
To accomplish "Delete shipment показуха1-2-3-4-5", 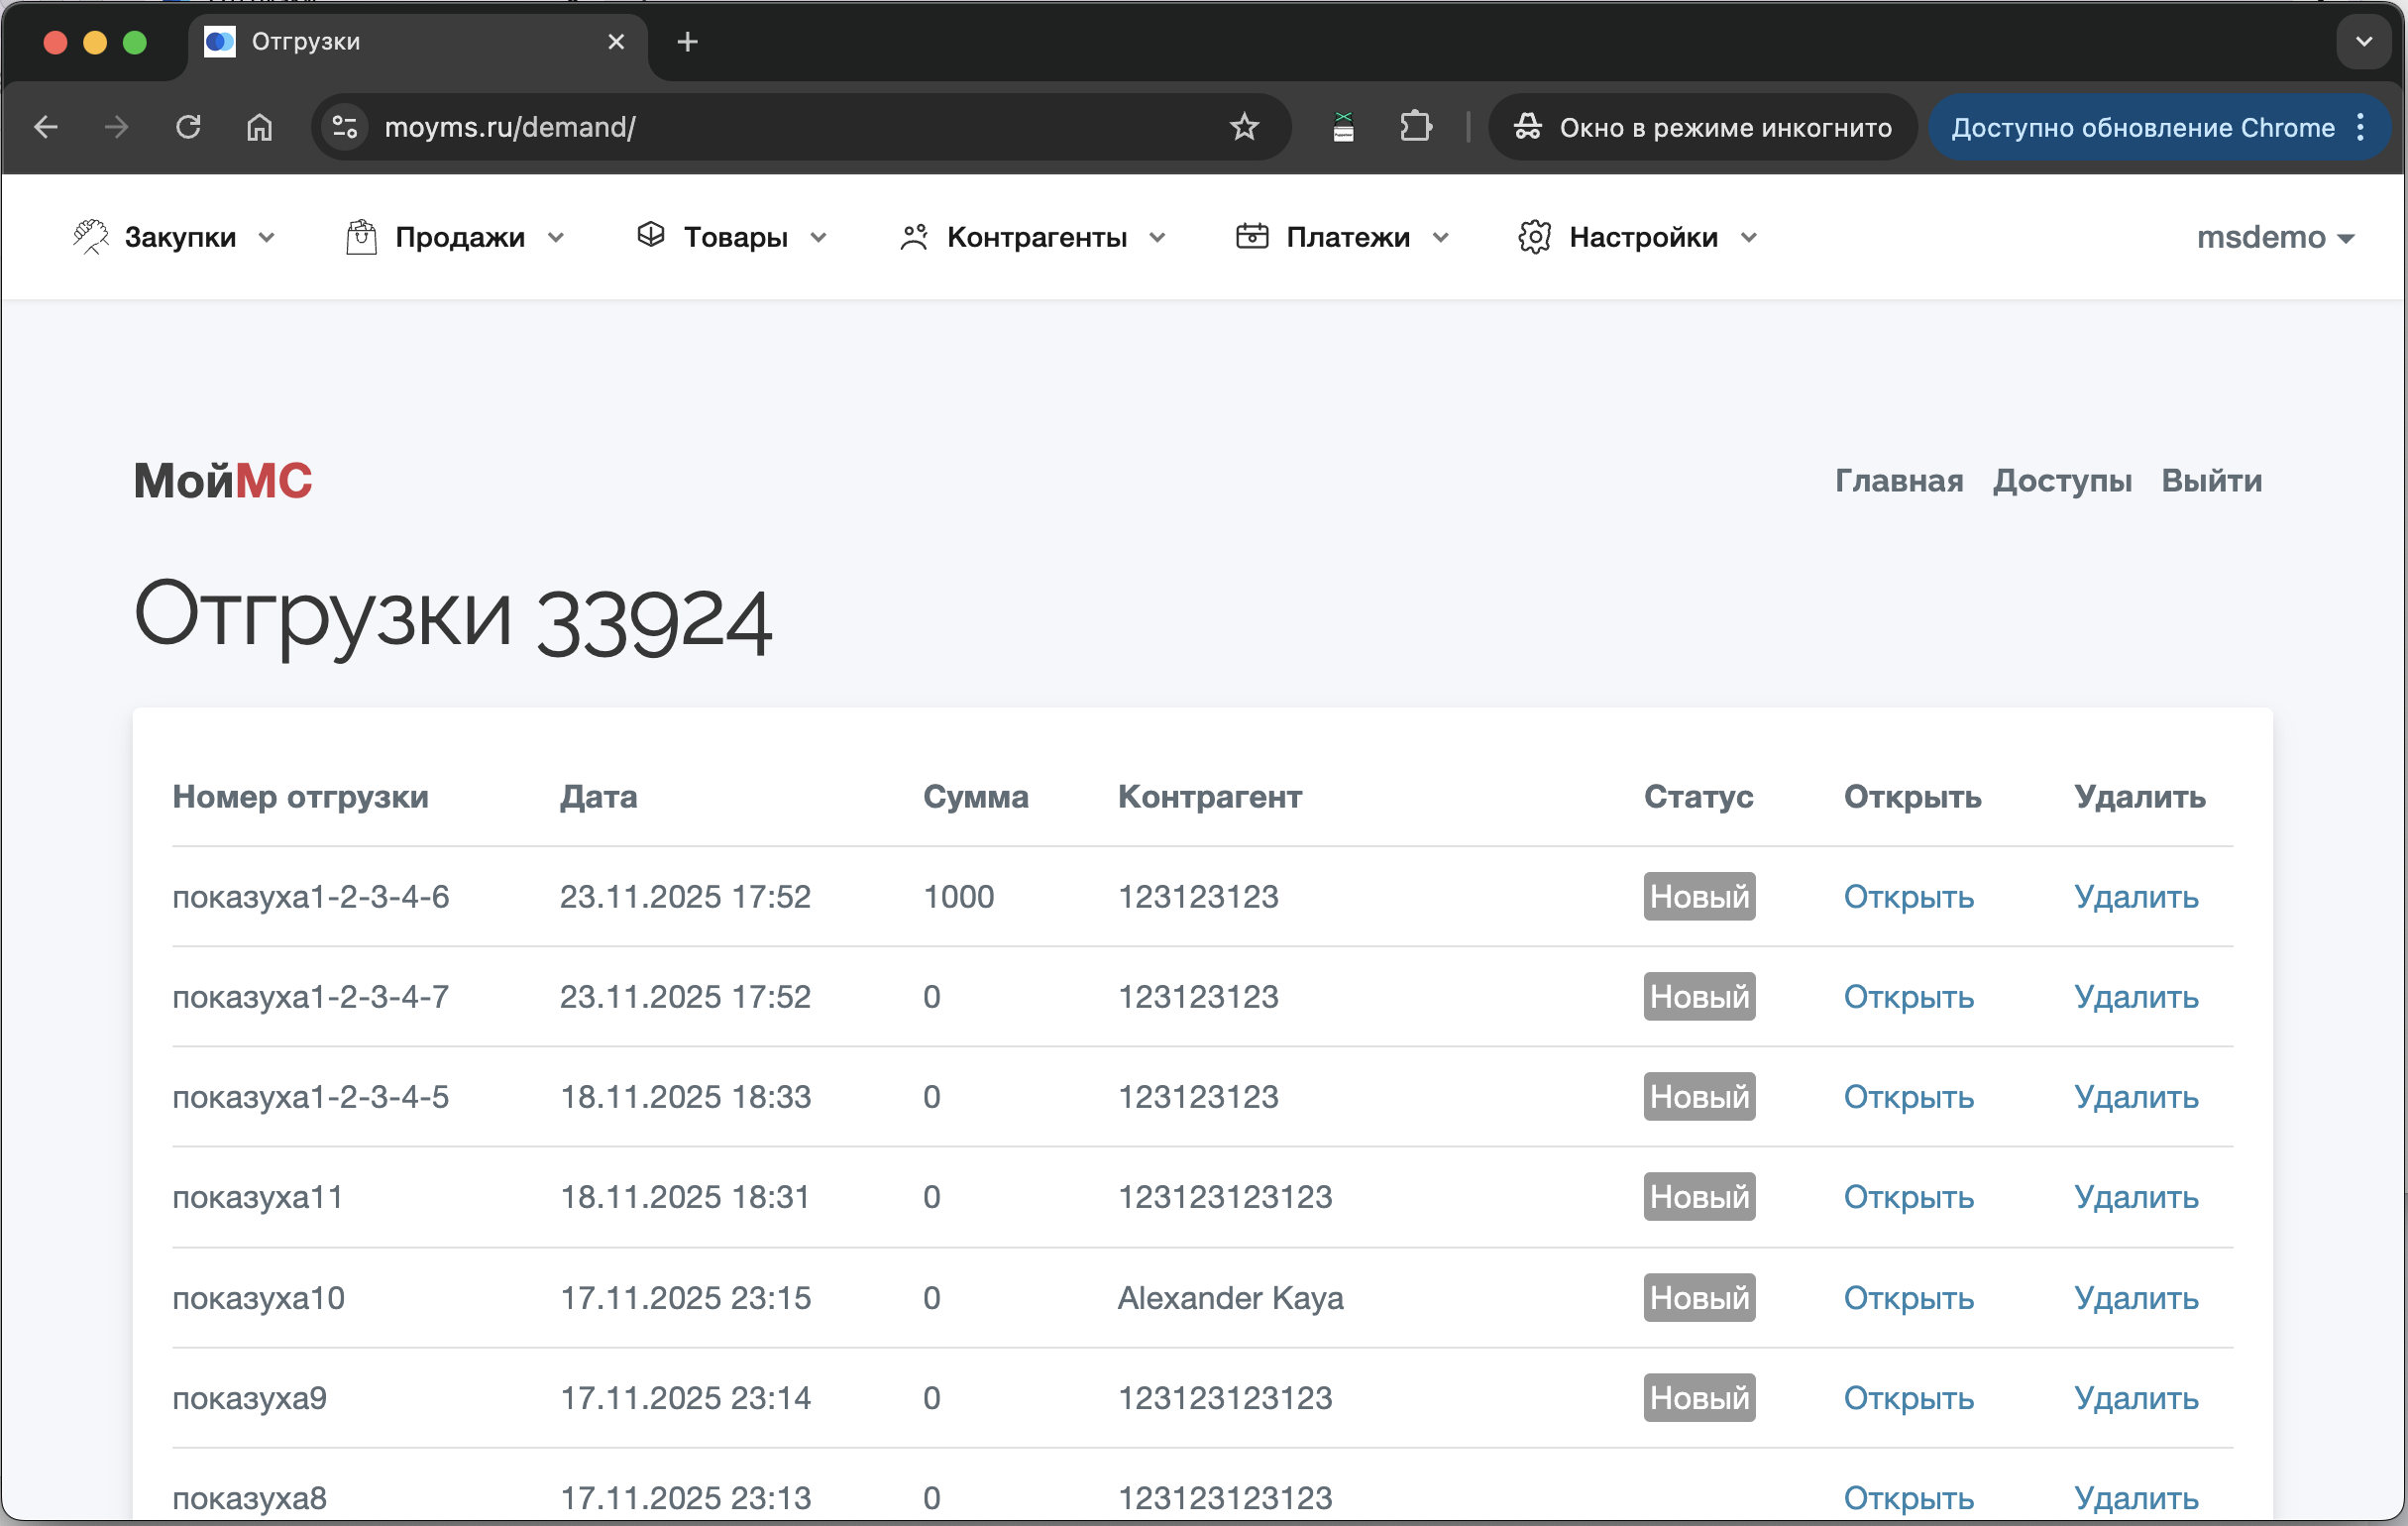I will 2136,1097.
